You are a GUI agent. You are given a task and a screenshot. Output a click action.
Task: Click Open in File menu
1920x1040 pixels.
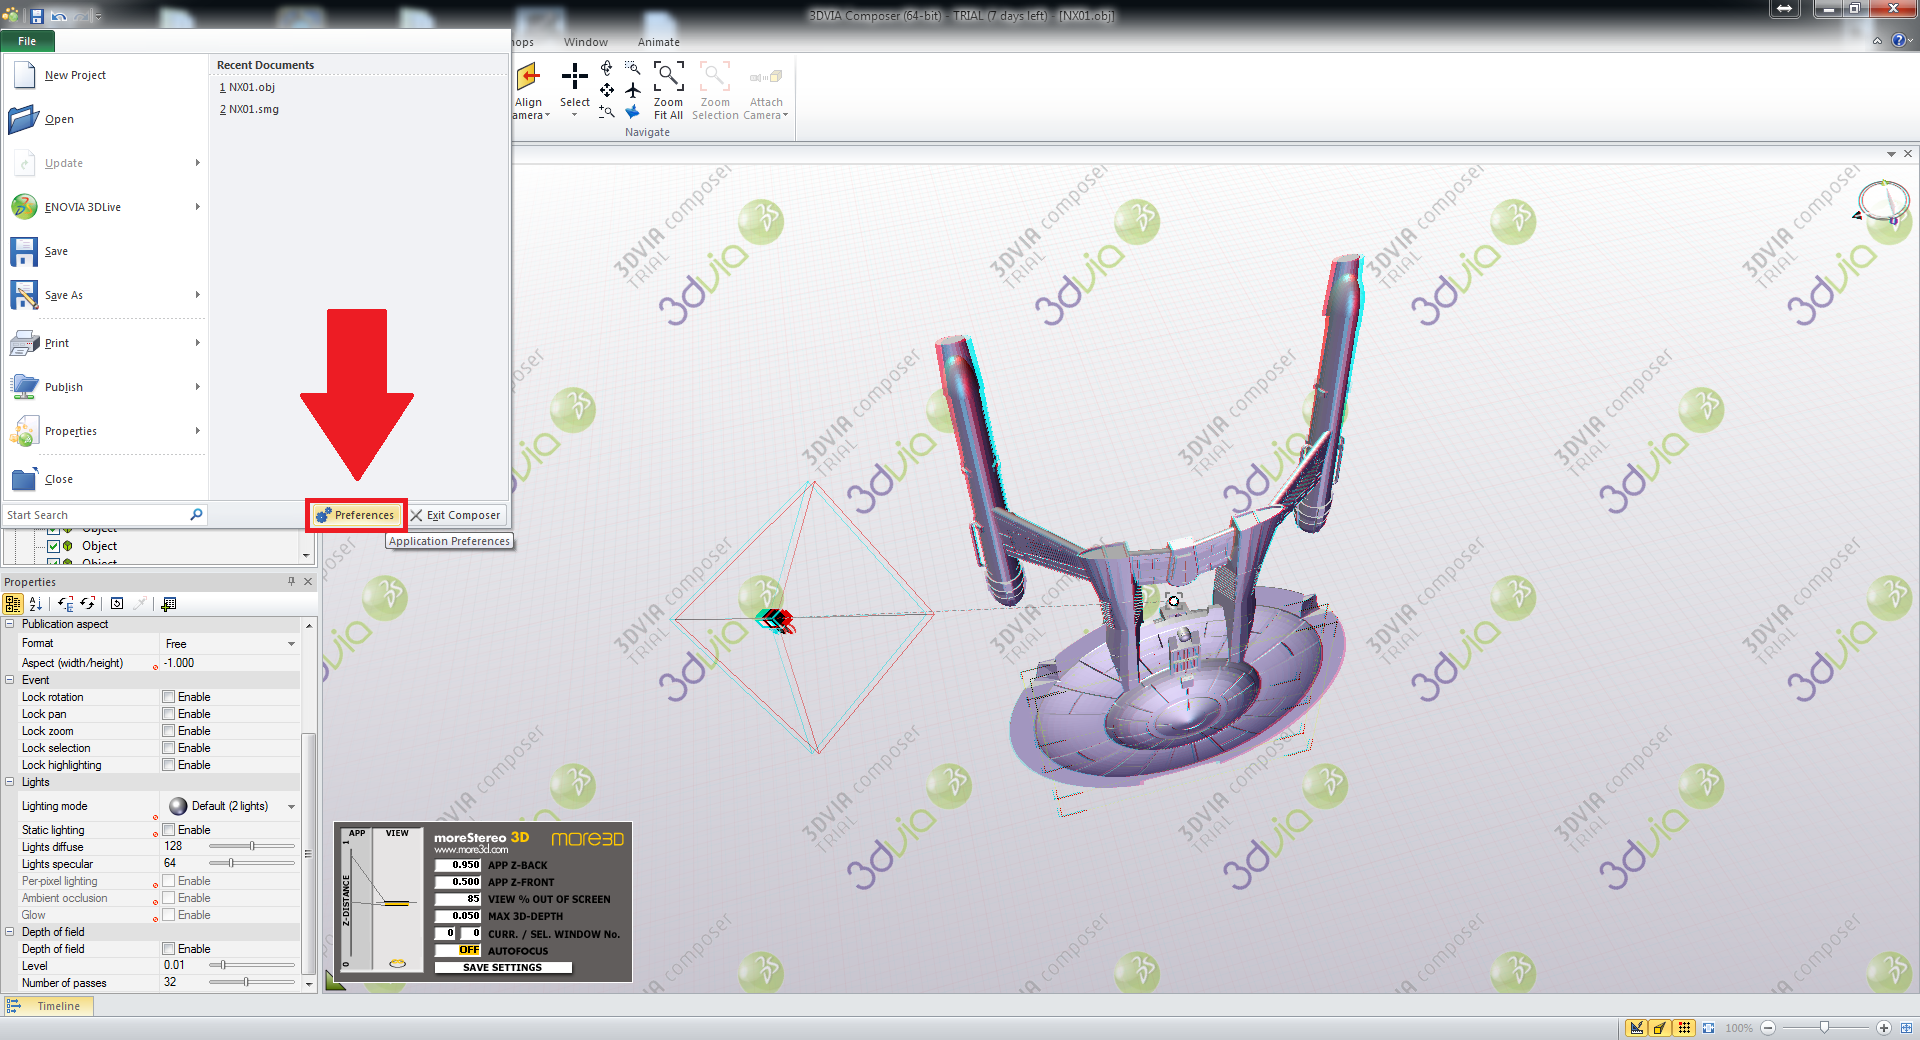(x=105, y=119)
